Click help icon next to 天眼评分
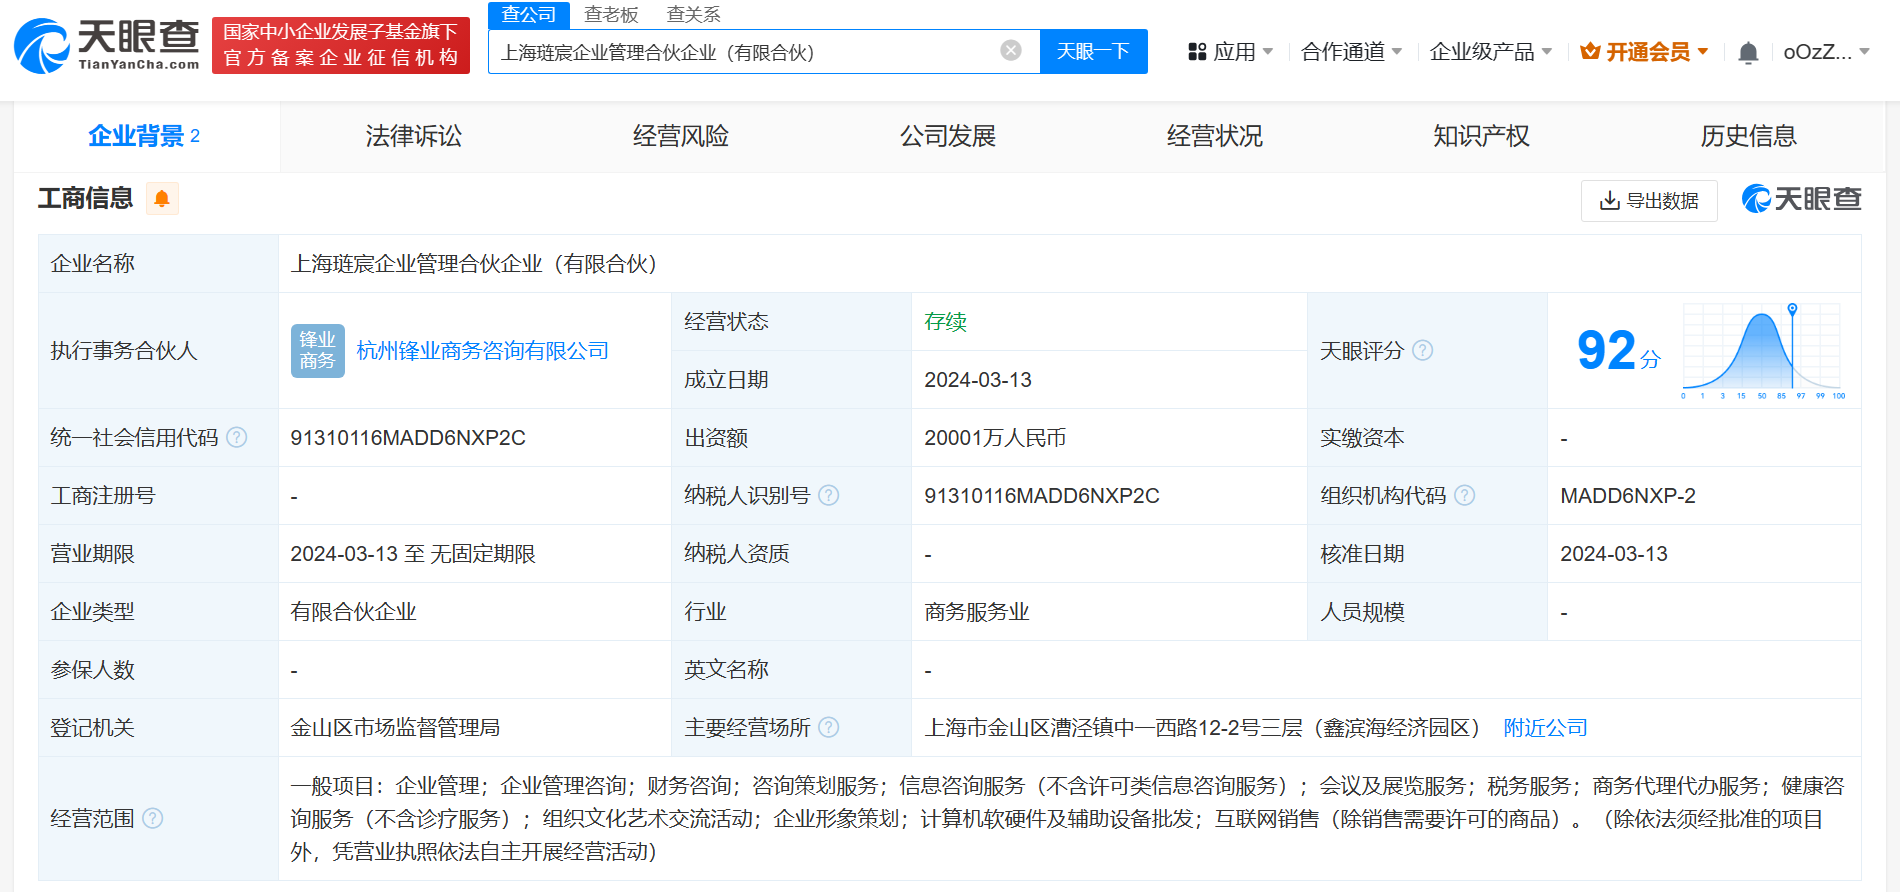Image resolution: width=1900 pixels, height=892 pixels. click(1422, 351)
